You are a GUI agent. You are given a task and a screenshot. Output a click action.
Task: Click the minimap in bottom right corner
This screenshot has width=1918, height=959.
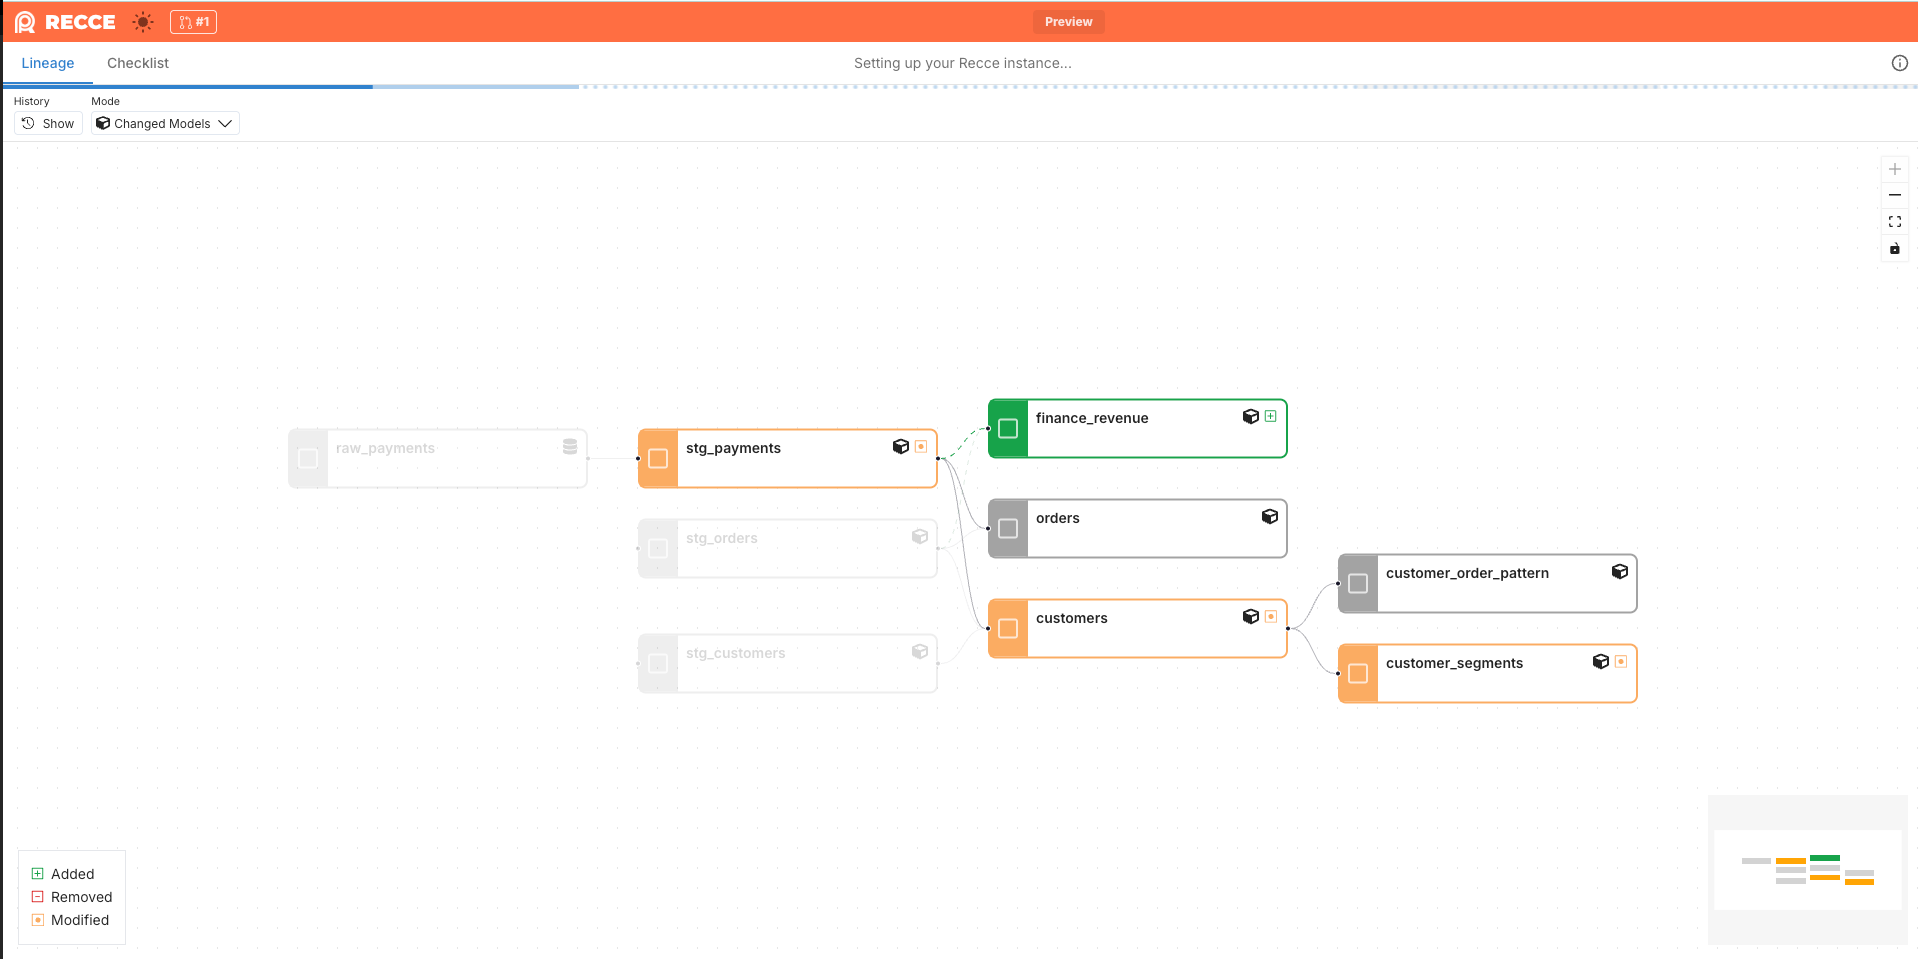(x=1807, y=869)
